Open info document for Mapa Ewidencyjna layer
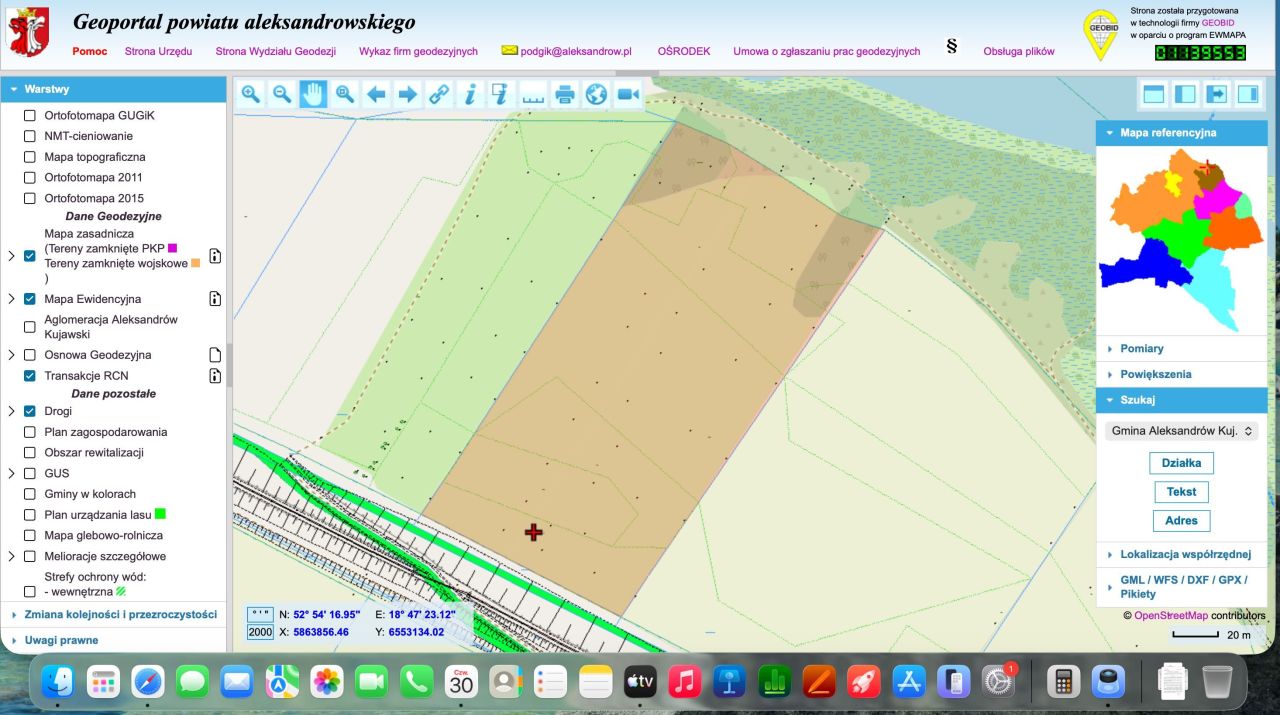The height and width of the screenshot is (715, 1280). pos(214,298)
